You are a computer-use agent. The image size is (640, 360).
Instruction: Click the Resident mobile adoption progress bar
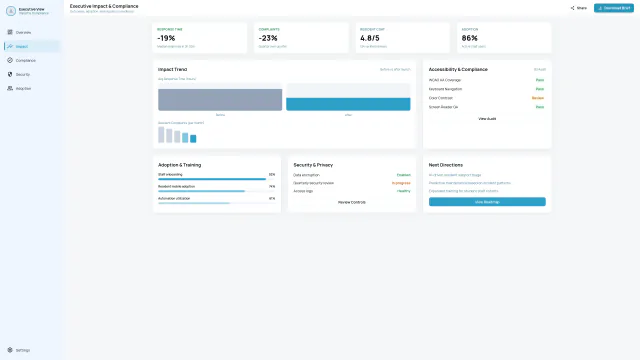216,191
